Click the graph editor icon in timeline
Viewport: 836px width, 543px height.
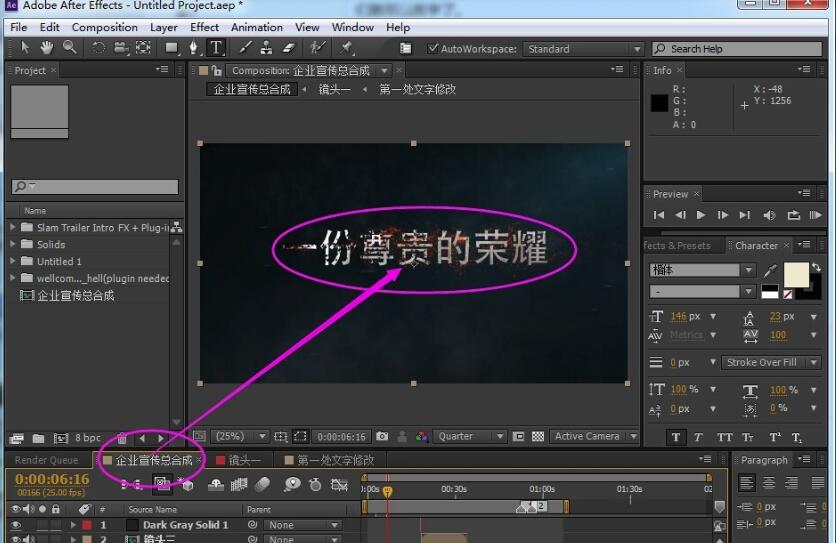tap(339, 484)
